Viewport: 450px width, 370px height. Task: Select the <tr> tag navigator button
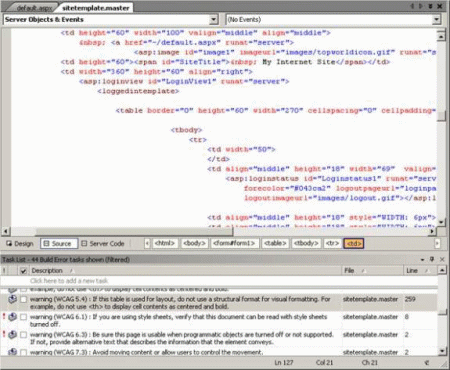tap(332, 243)
